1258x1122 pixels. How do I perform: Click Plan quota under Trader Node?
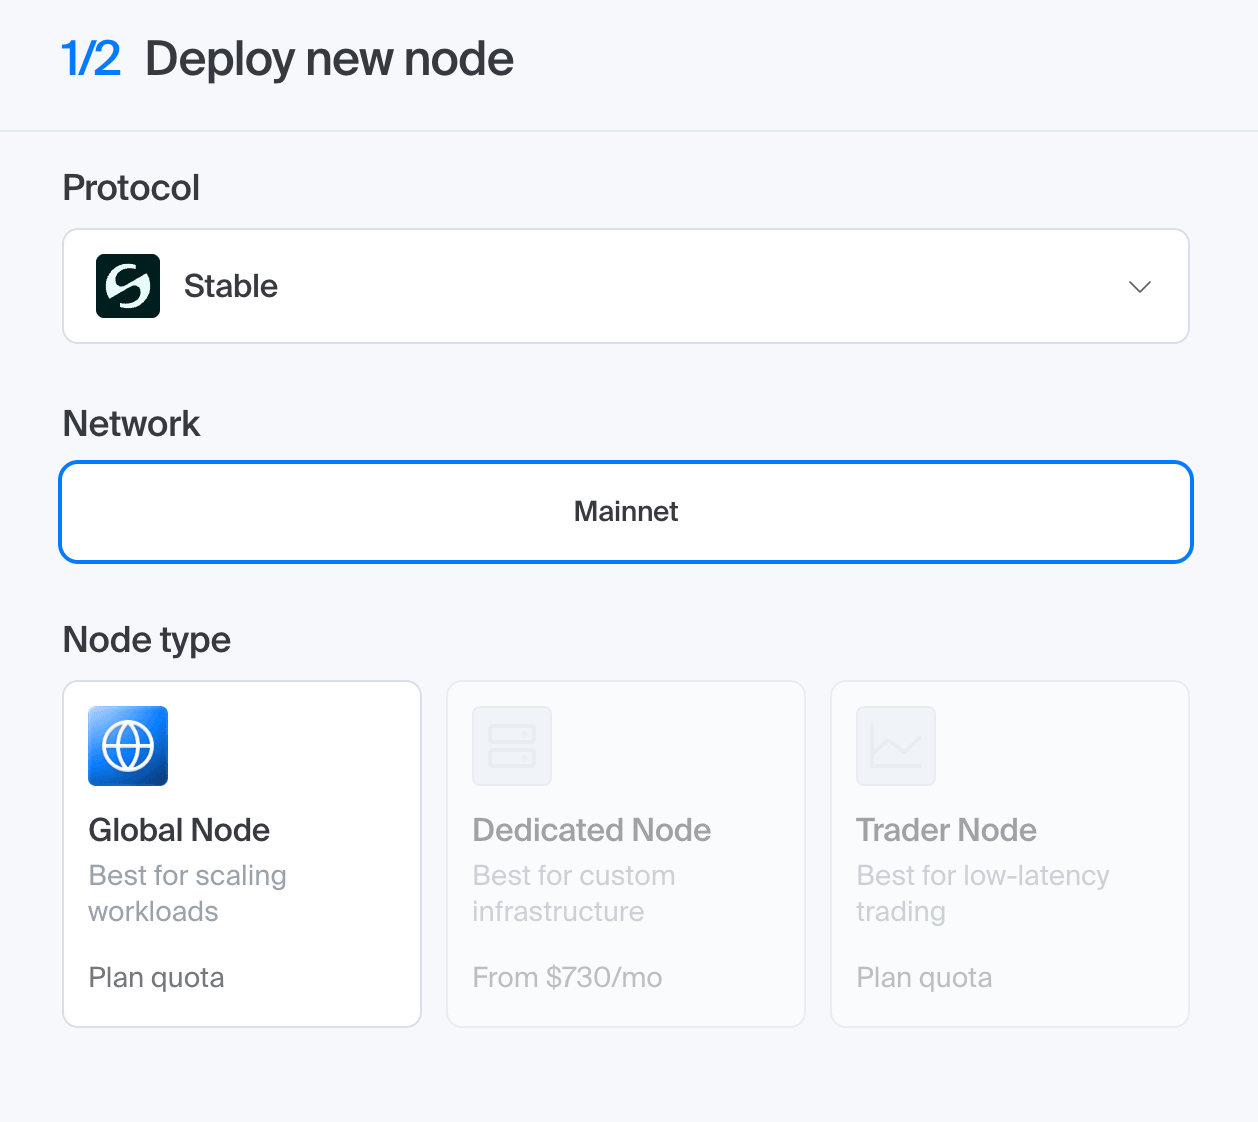924,977
